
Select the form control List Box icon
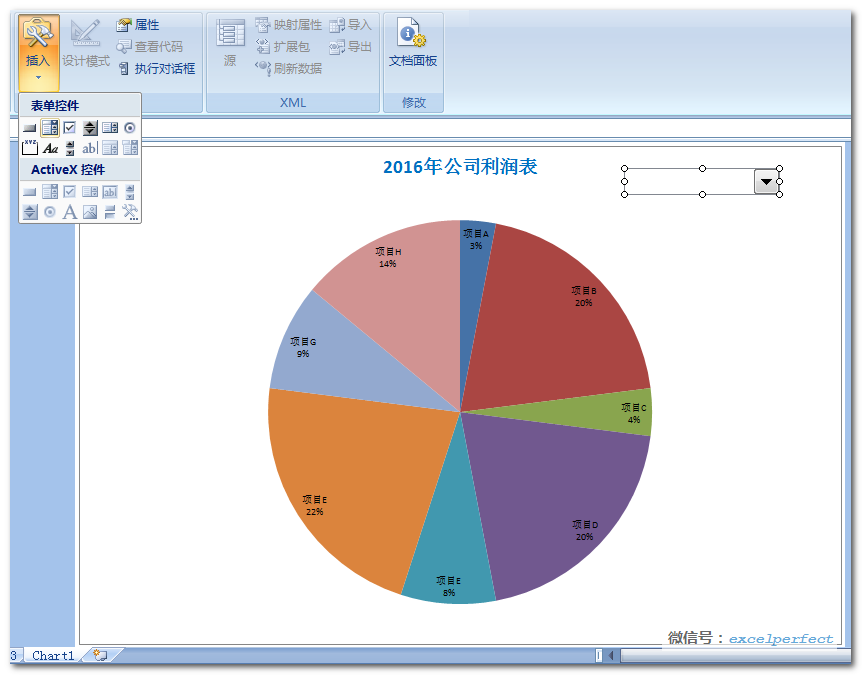coord(110,128)
